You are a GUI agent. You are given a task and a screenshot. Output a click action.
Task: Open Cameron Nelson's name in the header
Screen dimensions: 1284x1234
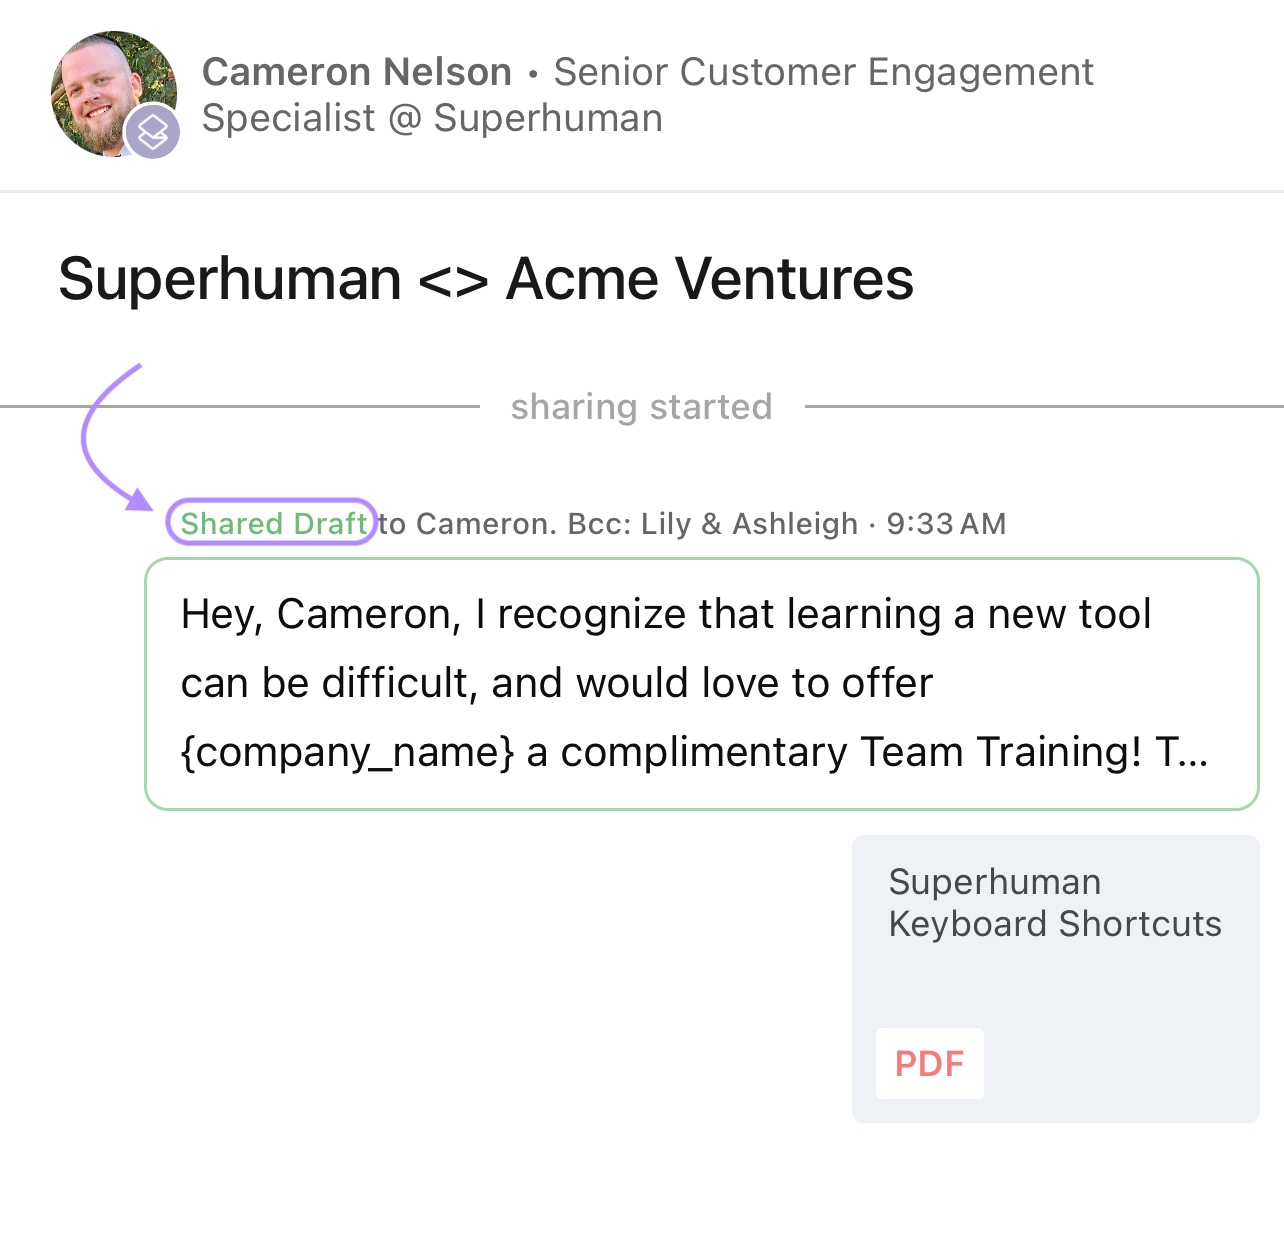[x=357, y=72]
